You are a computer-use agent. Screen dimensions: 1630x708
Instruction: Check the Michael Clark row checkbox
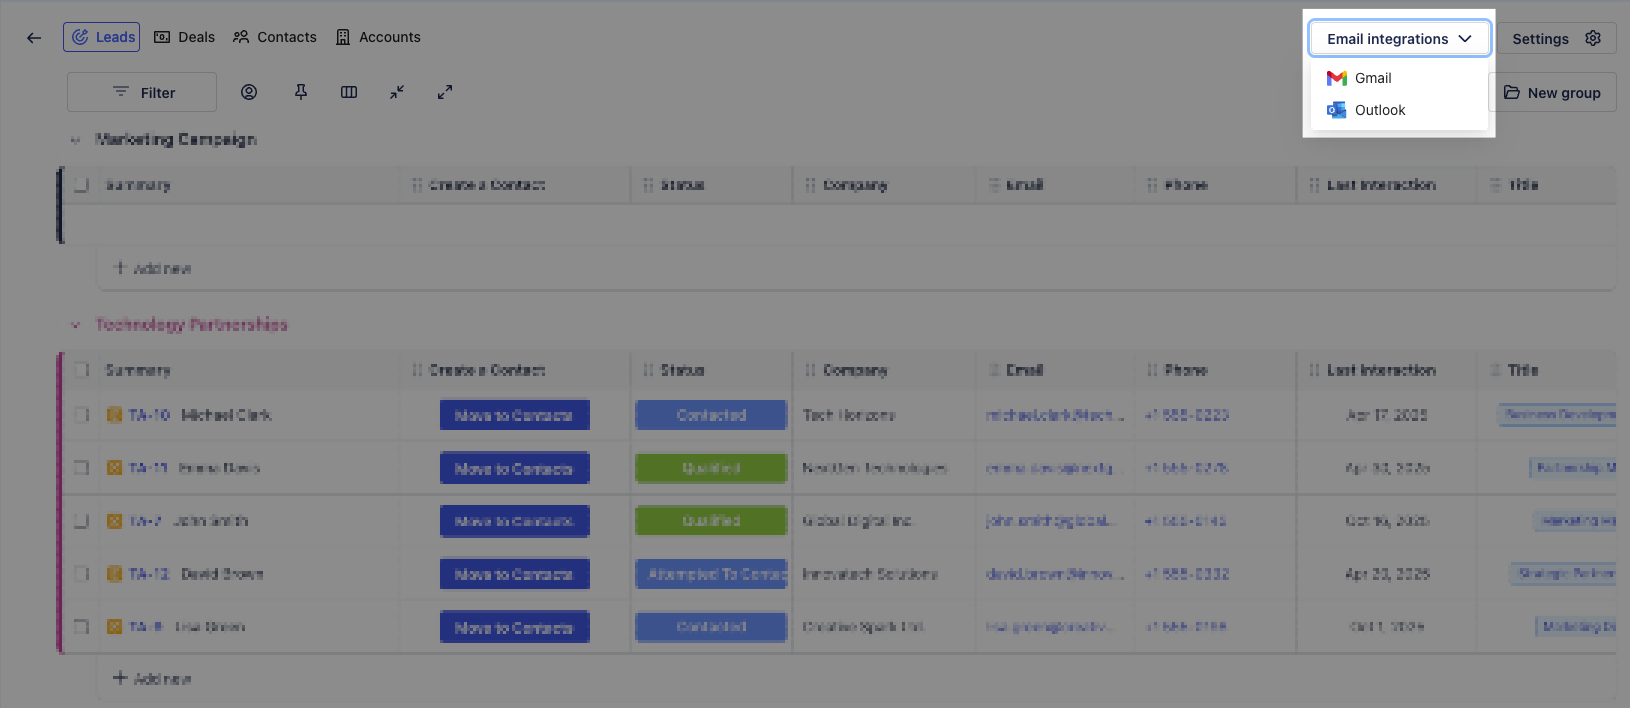82,415
